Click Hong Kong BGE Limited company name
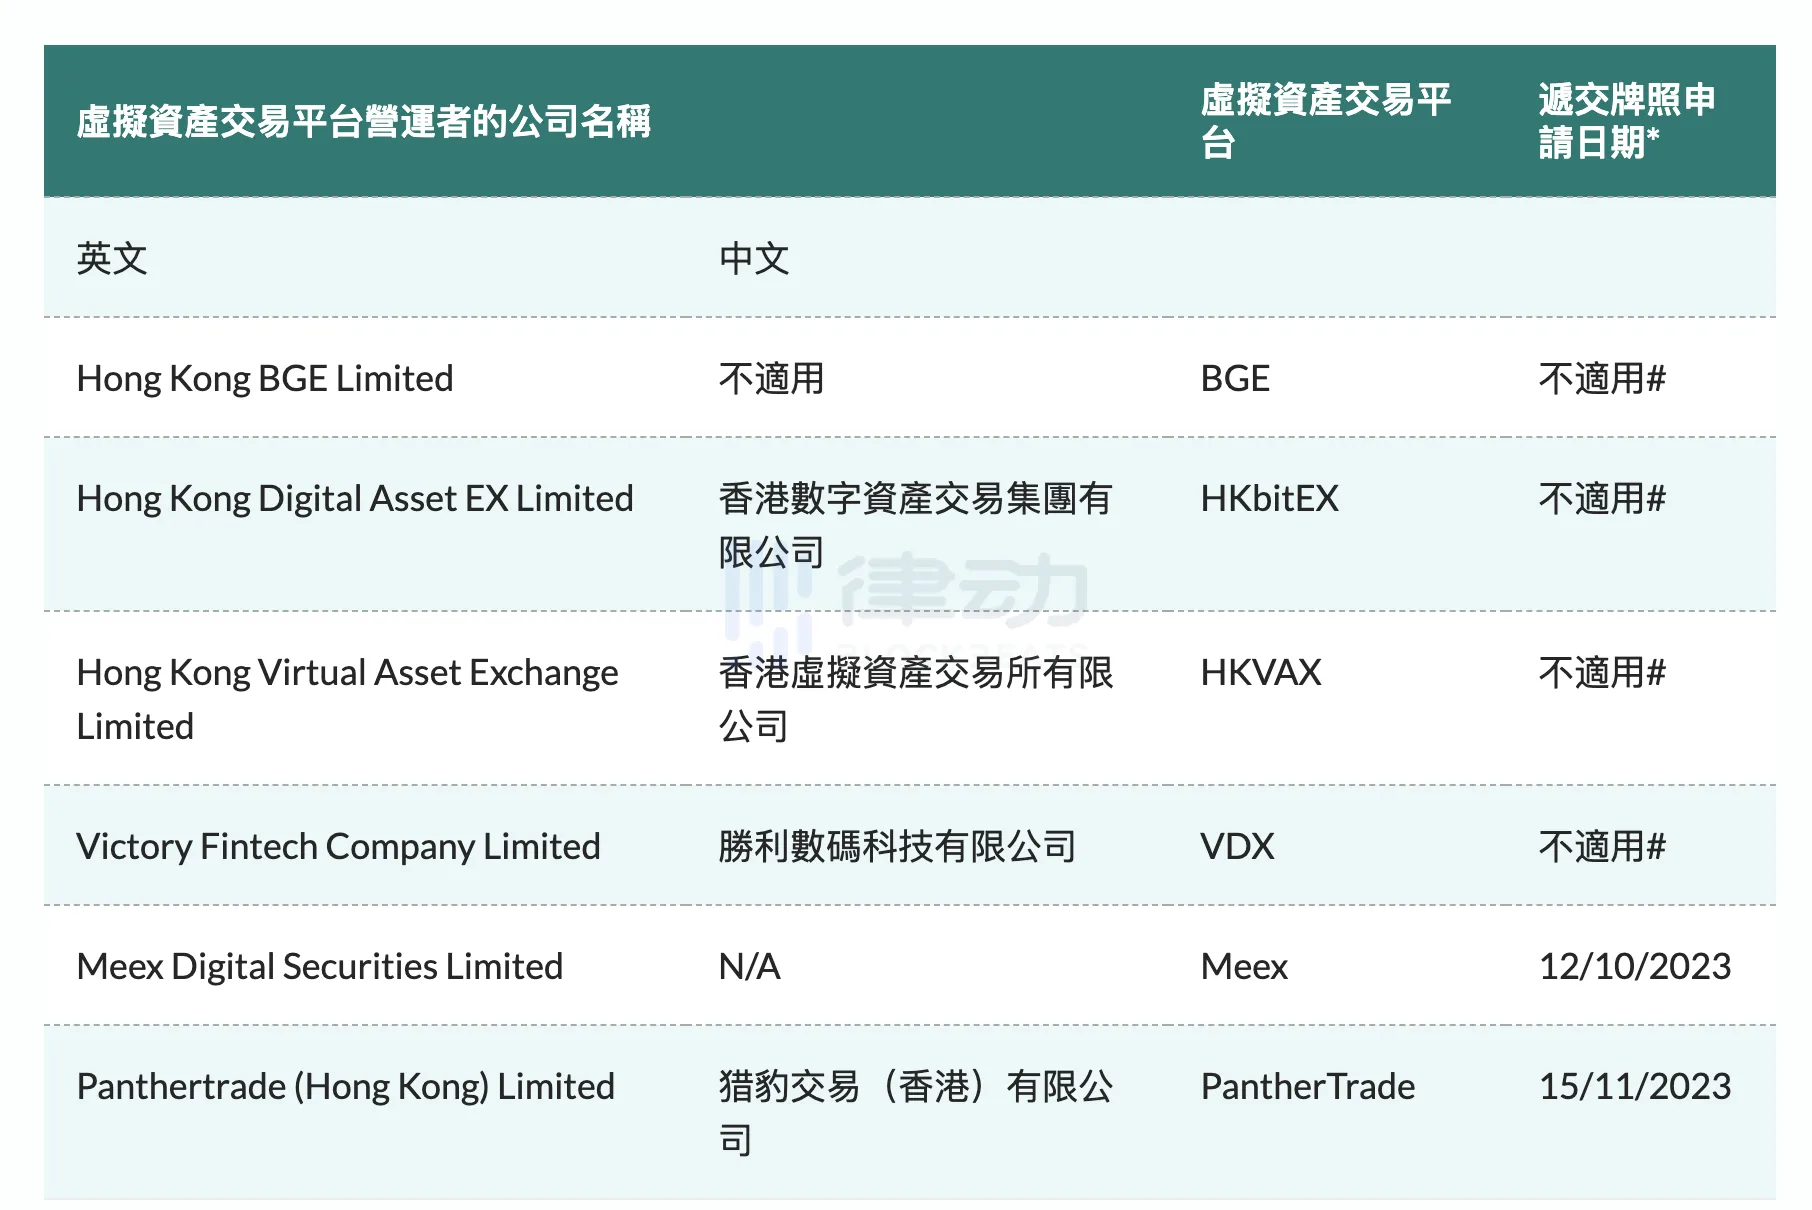 pyautogui.click(x=265, y=379)
